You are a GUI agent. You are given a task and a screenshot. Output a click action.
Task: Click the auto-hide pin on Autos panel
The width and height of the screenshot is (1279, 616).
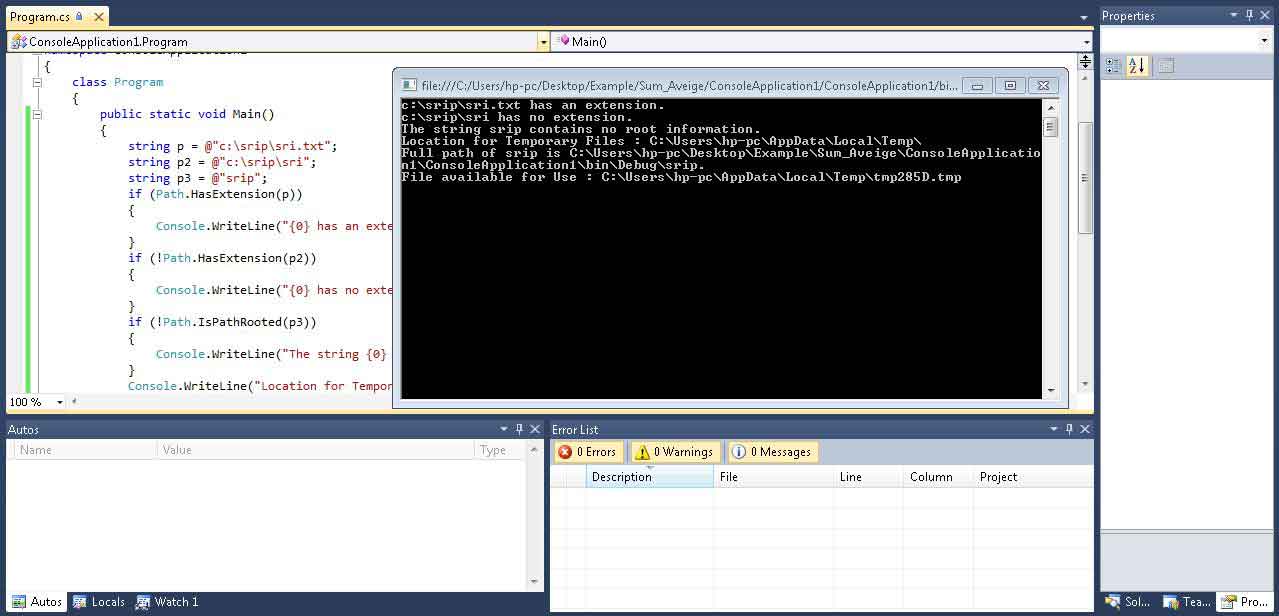[519, 429]
